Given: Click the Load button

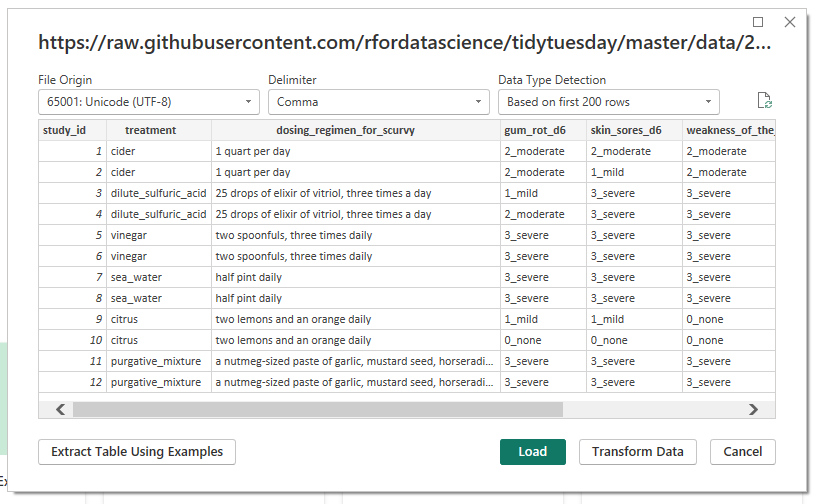Looking at the screenshot, I should tap(532, 452).
